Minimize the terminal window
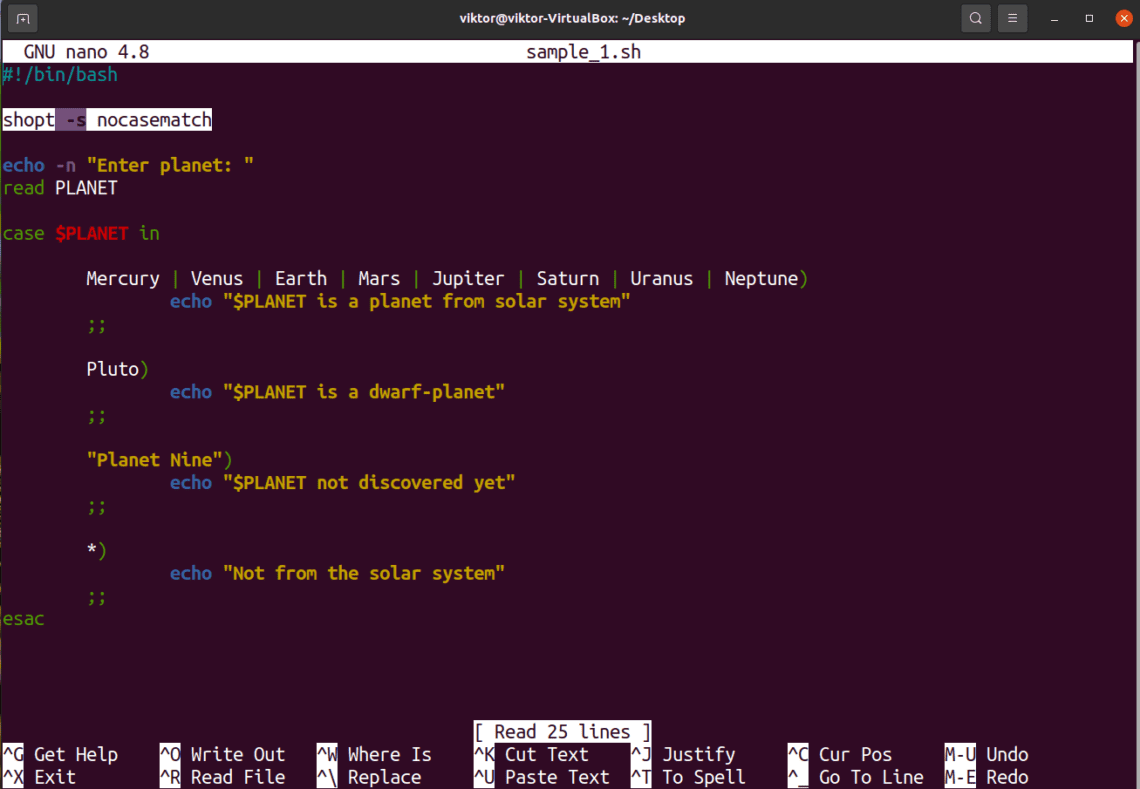 [x=1054, y=19]
